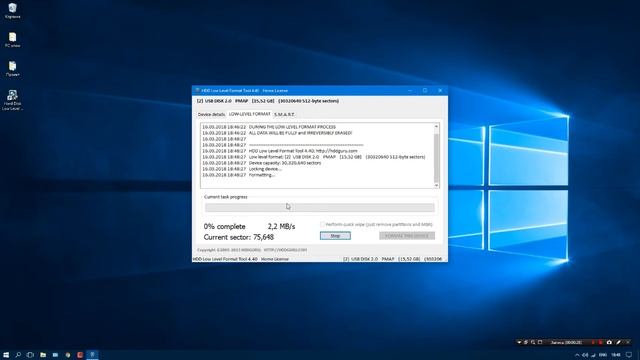Select the LOW-LEVEL FORMAT tab
640x360 pixels.
point(249,114)
